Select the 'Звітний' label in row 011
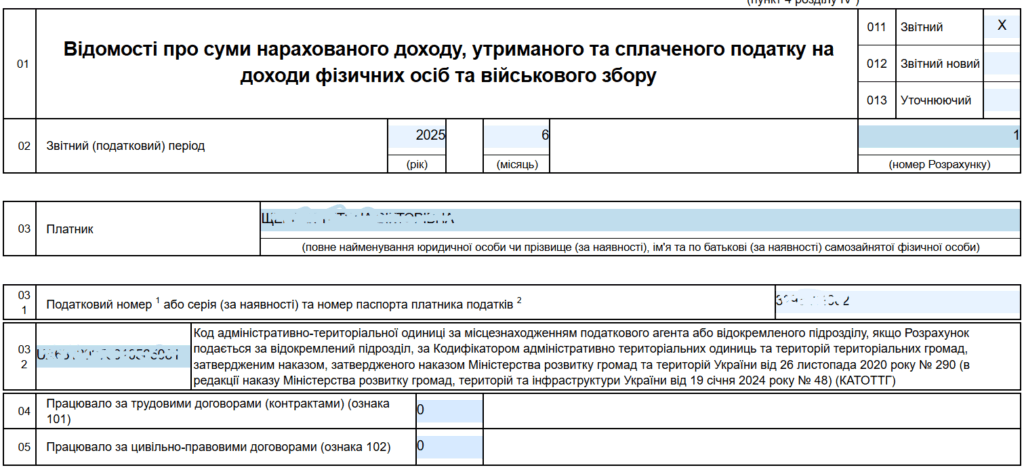Image resolution: width=1024 pixels, height=472 pixels. pyautogui.click(x=921, y=27)
